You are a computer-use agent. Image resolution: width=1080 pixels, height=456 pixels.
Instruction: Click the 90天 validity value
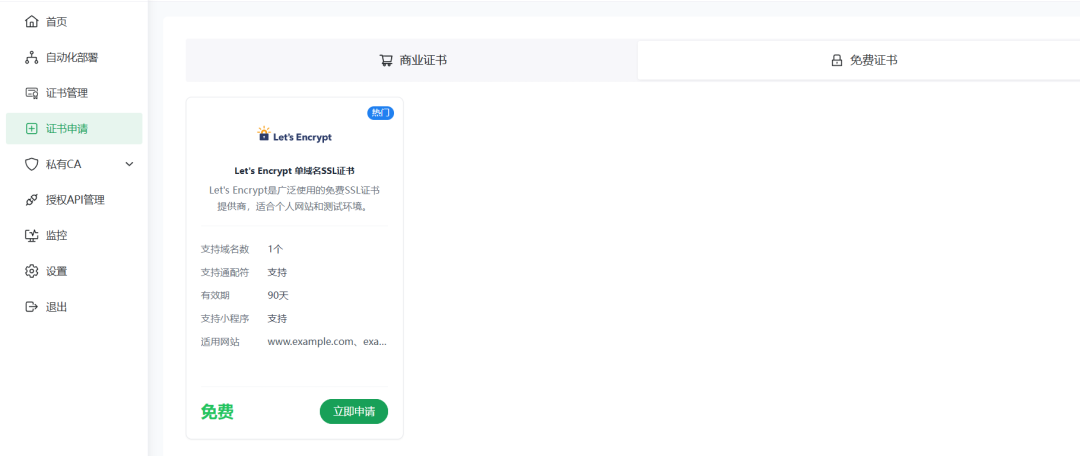(x=278, y=296)
